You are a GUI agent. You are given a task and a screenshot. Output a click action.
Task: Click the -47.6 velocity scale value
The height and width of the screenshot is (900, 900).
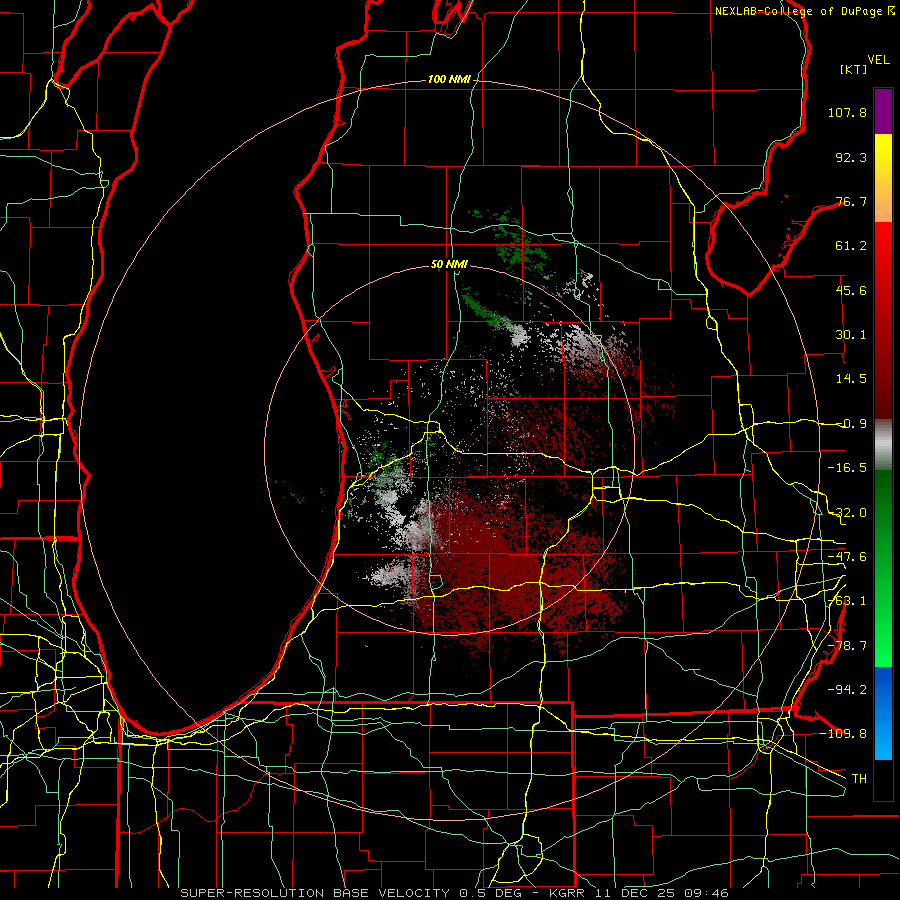coord(847,557)
